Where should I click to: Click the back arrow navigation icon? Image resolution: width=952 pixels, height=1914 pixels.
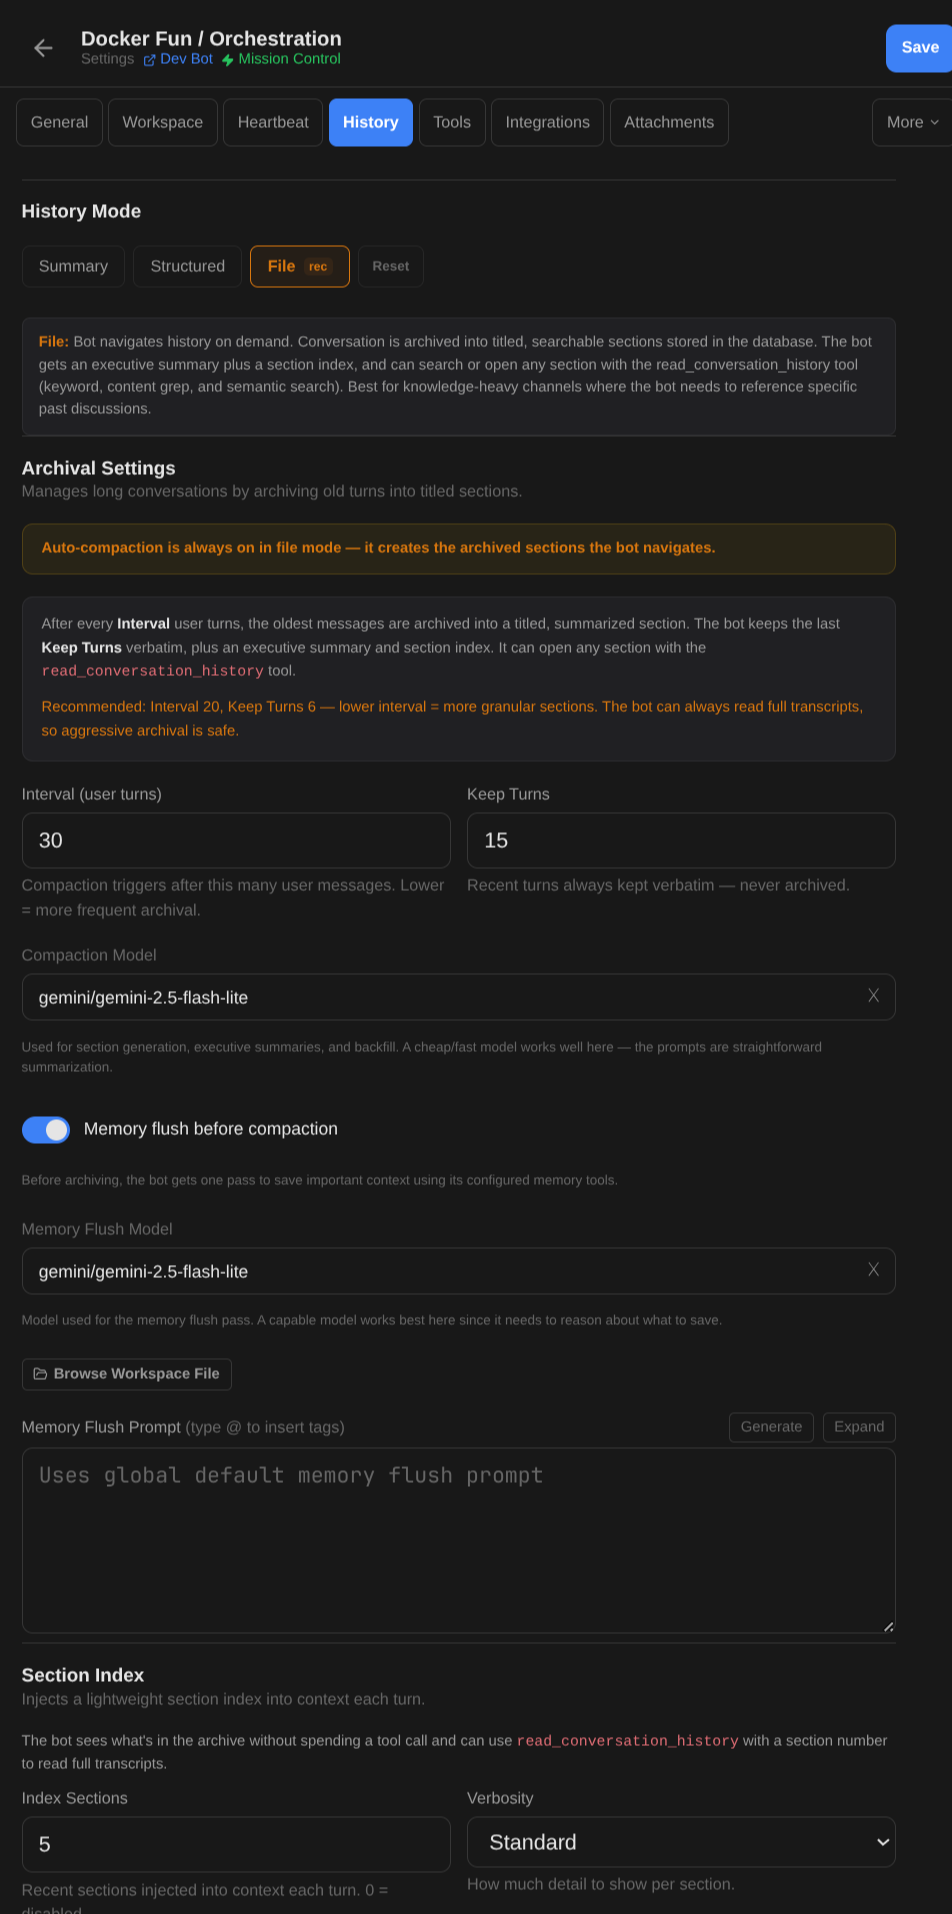click(x=42, y=47)
